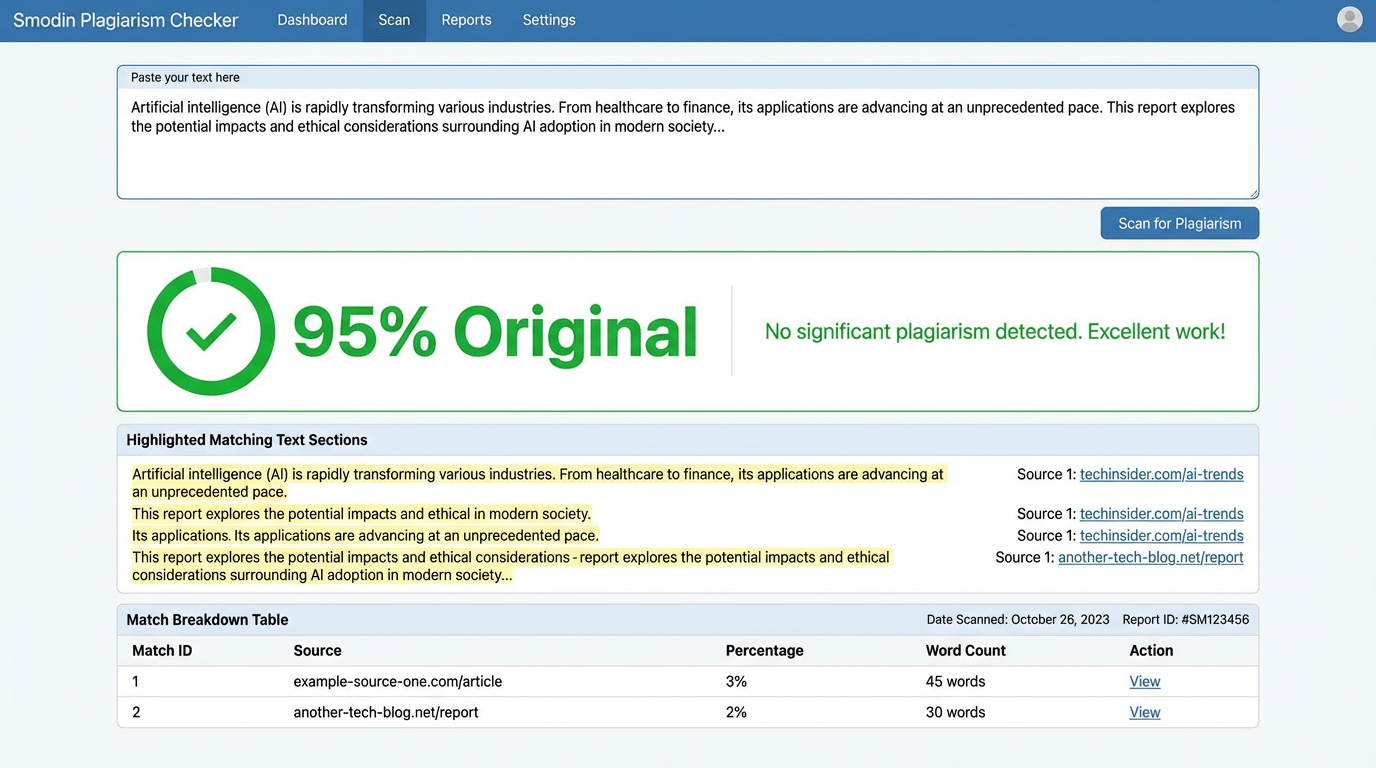Click the green checkmark circle icon

click(x=211, y=331)
